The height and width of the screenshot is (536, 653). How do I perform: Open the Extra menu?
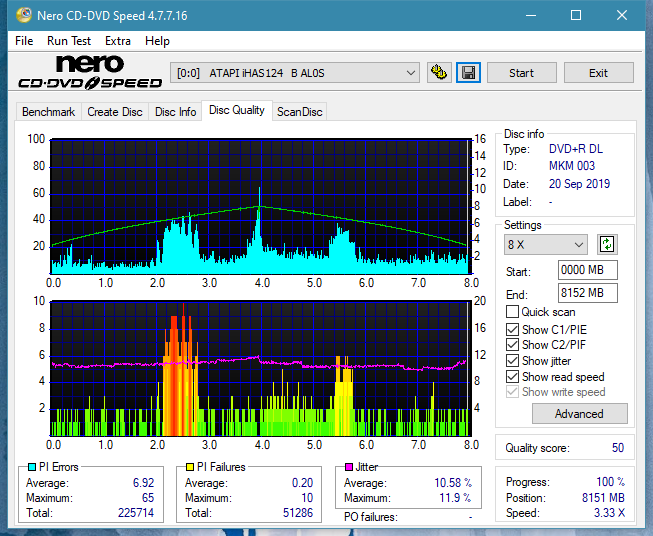click(x=118, y=41)
